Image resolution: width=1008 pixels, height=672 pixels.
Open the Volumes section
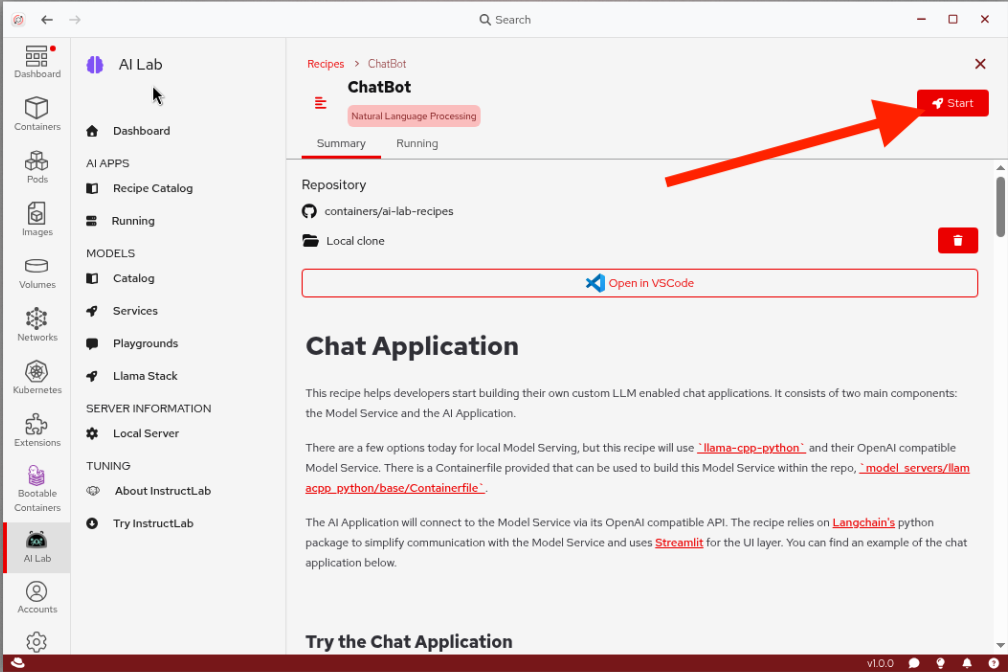tap(36, 272)
